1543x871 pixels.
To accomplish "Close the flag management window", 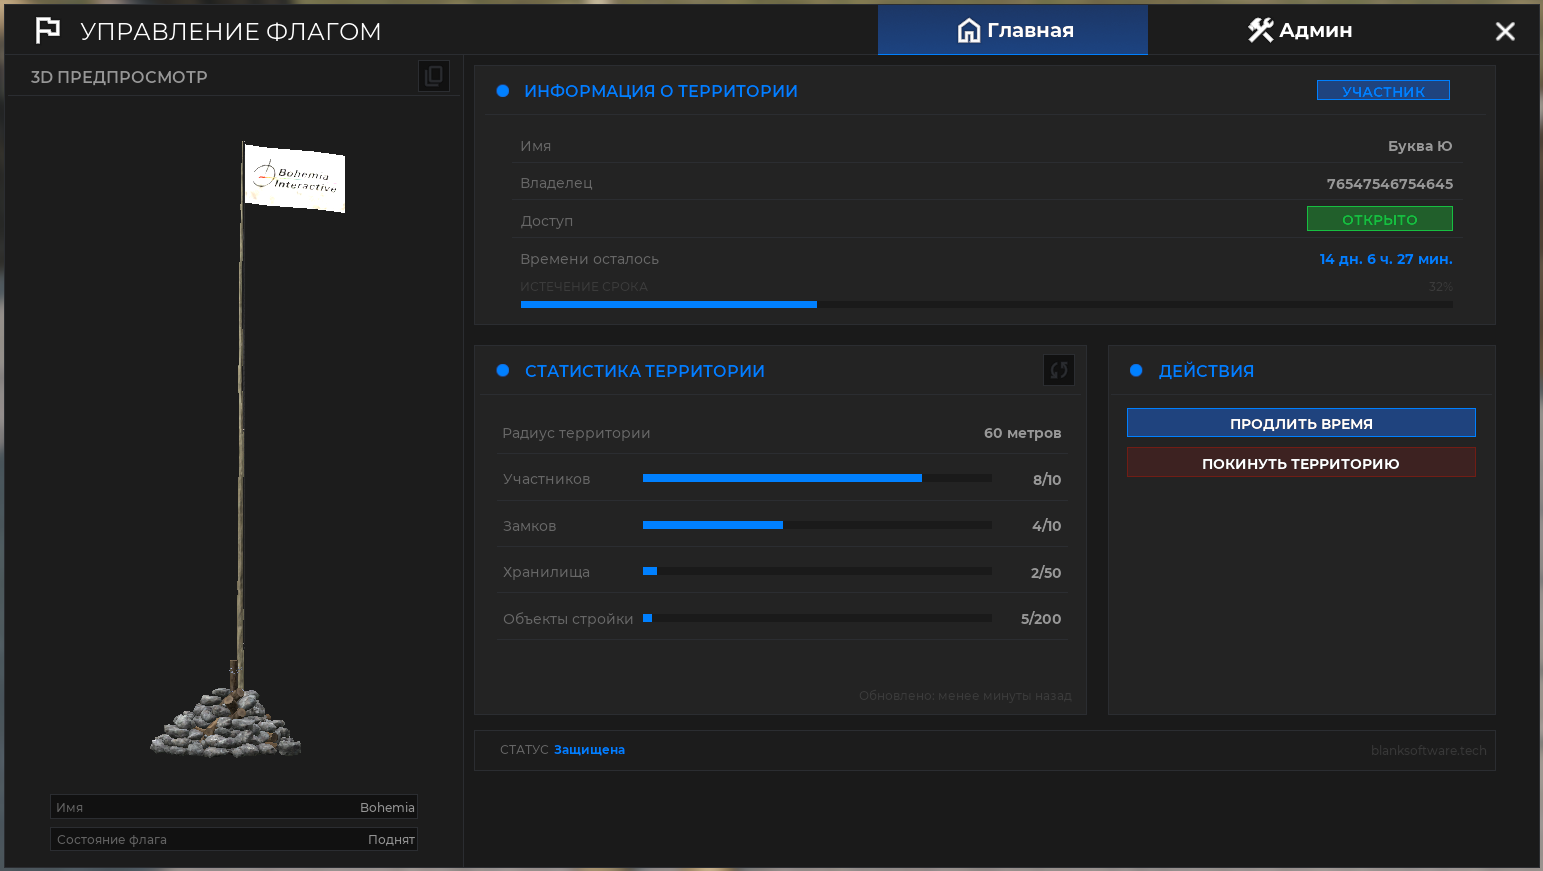I will pos(1505,31).
